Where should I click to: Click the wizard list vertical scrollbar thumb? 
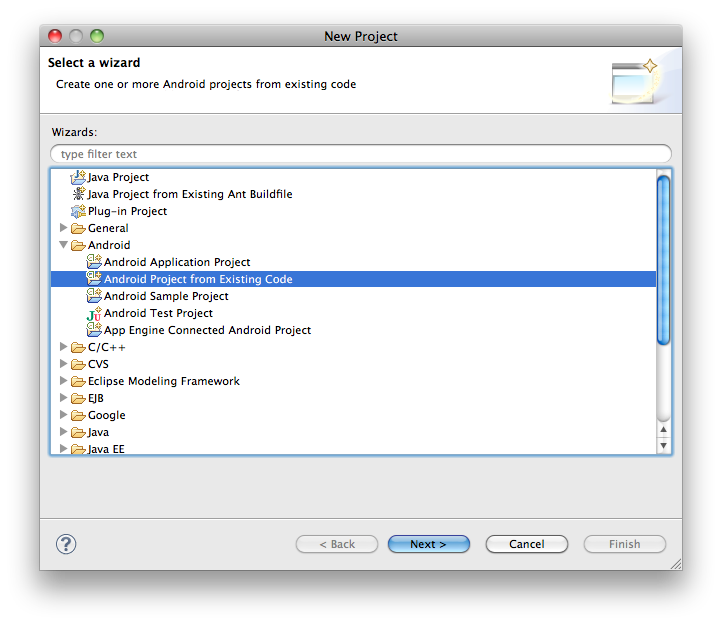coord(664,260)
